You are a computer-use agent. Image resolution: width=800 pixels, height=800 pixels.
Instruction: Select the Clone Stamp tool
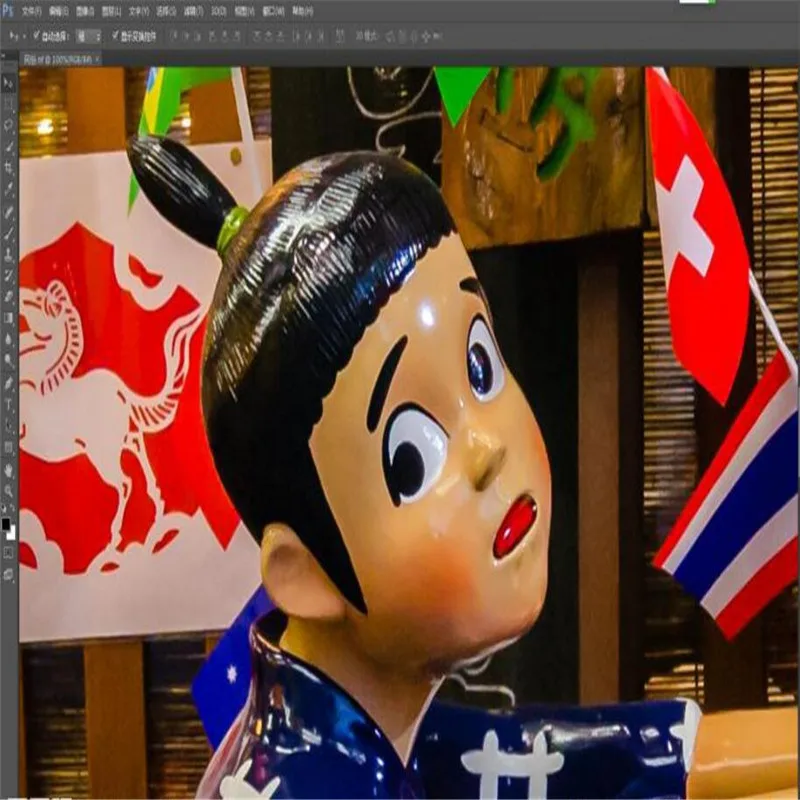coord(9,255)
